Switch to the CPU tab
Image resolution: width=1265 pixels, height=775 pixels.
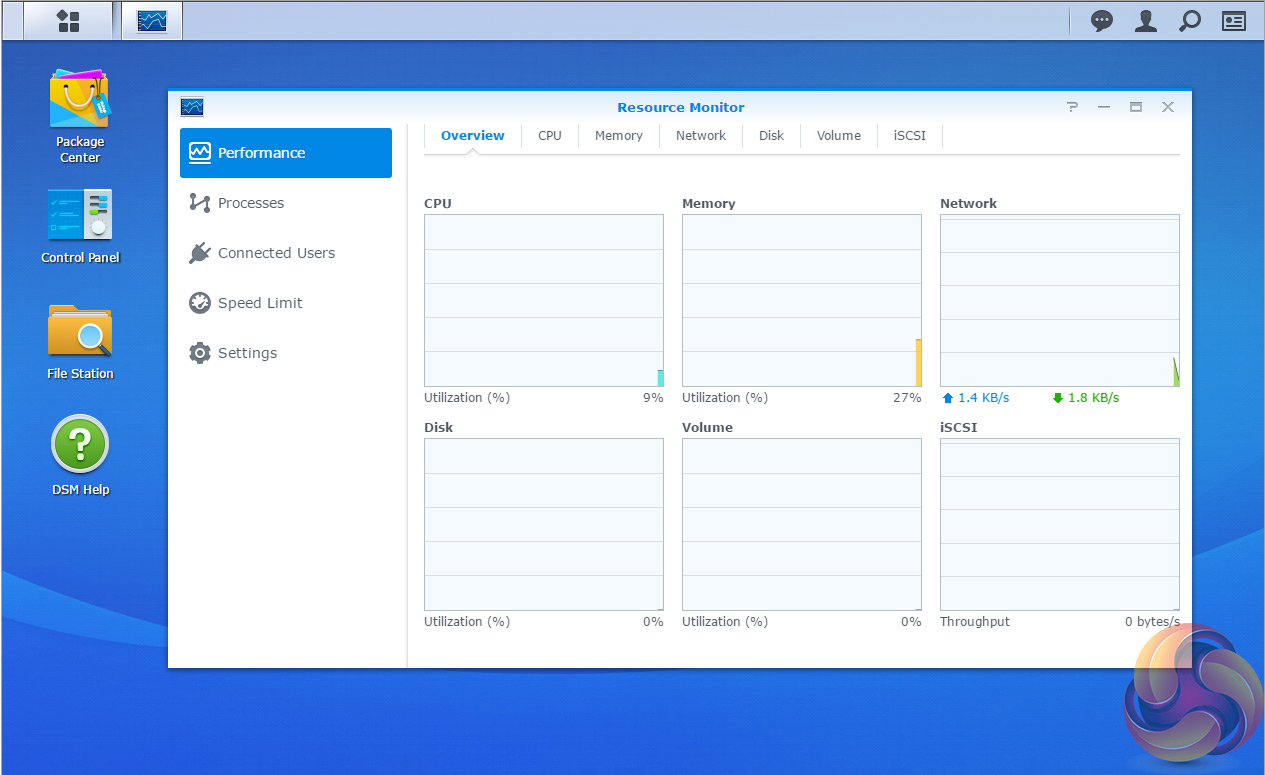coord(549,135)
